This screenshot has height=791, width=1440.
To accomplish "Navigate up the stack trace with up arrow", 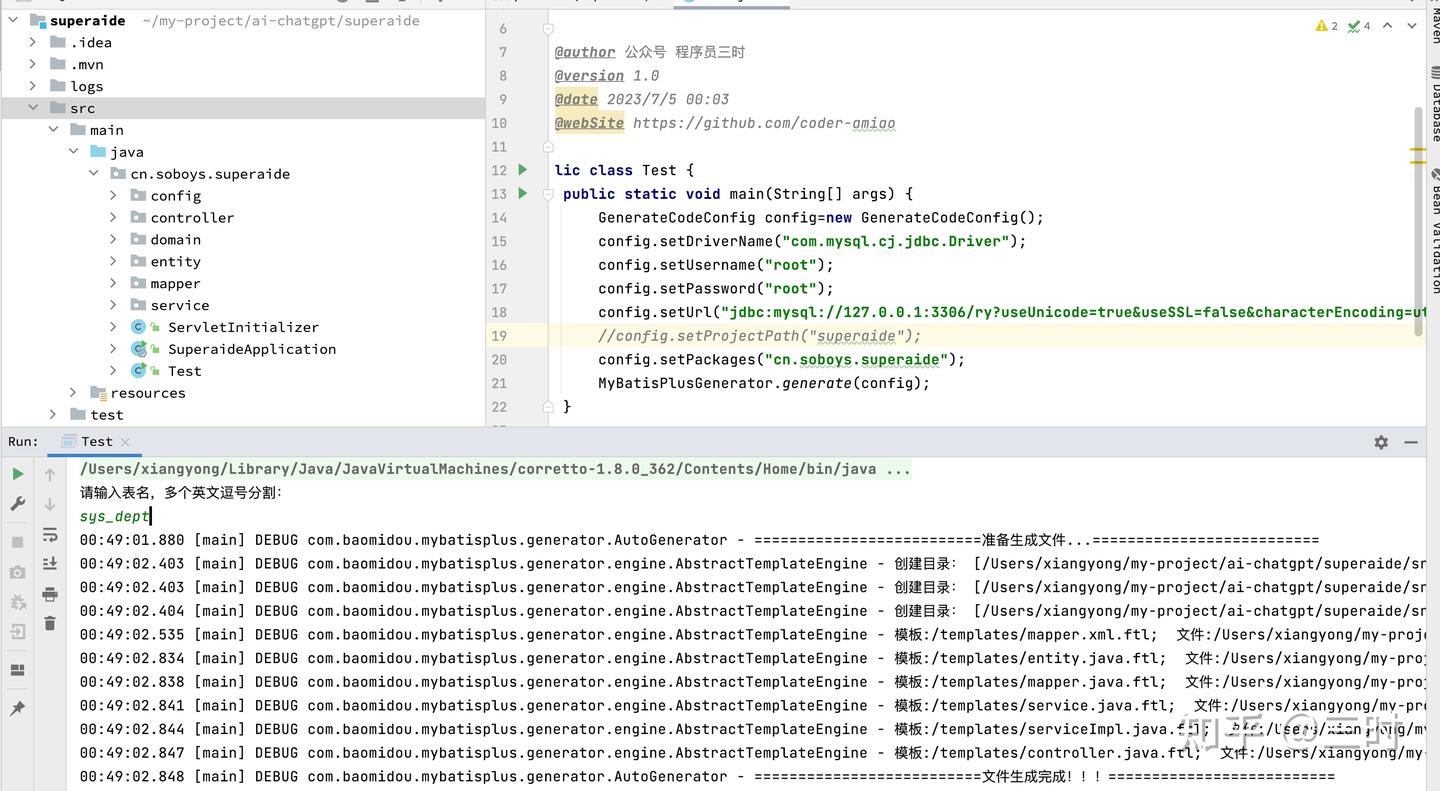I will (50, 473).
